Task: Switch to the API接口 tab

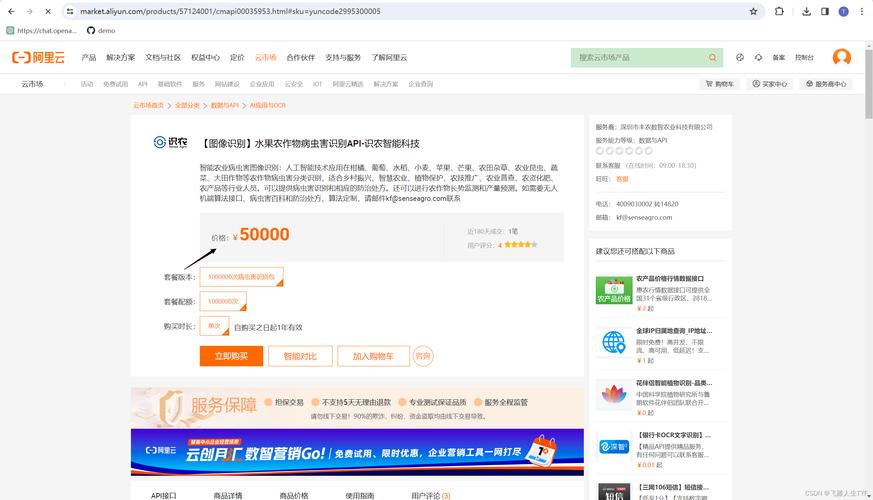Action: pos(164,495)
